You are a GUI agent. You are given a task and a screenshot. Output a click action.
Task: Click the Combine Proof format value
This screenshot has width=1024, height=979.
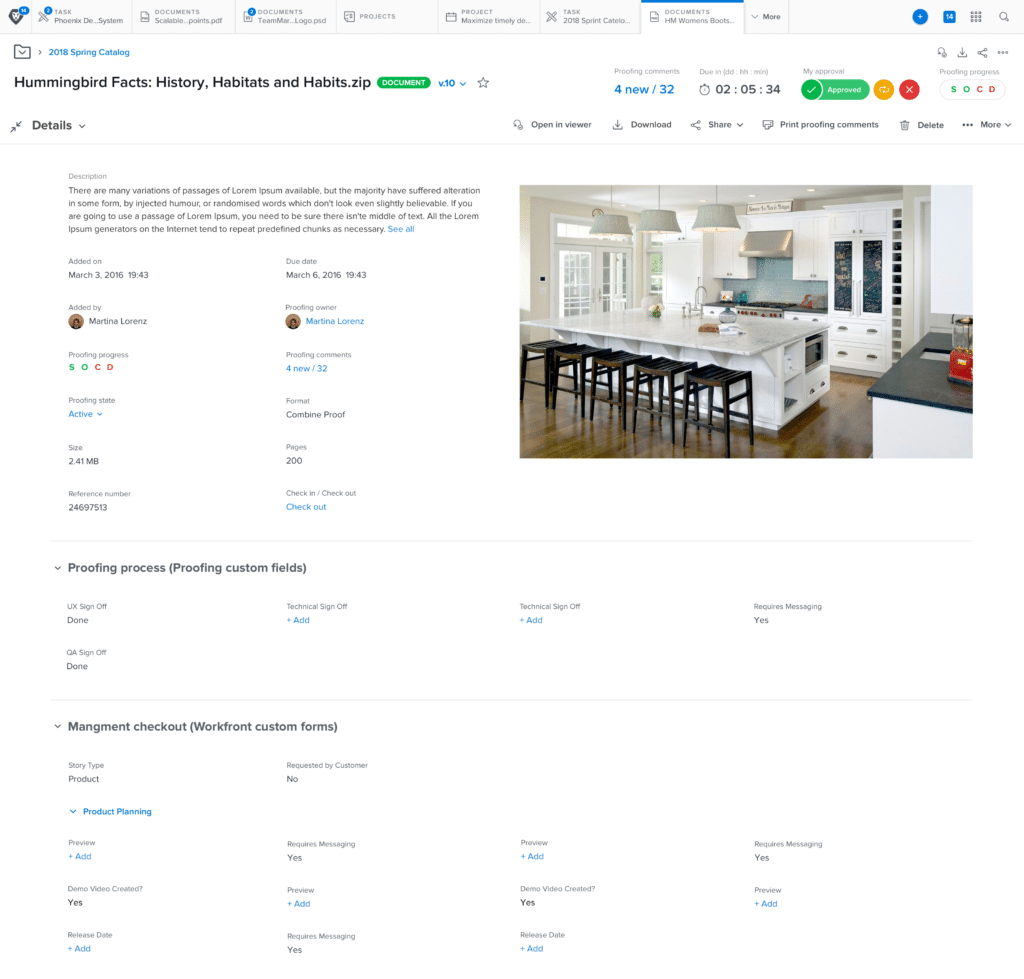click(x=315, y=415)
